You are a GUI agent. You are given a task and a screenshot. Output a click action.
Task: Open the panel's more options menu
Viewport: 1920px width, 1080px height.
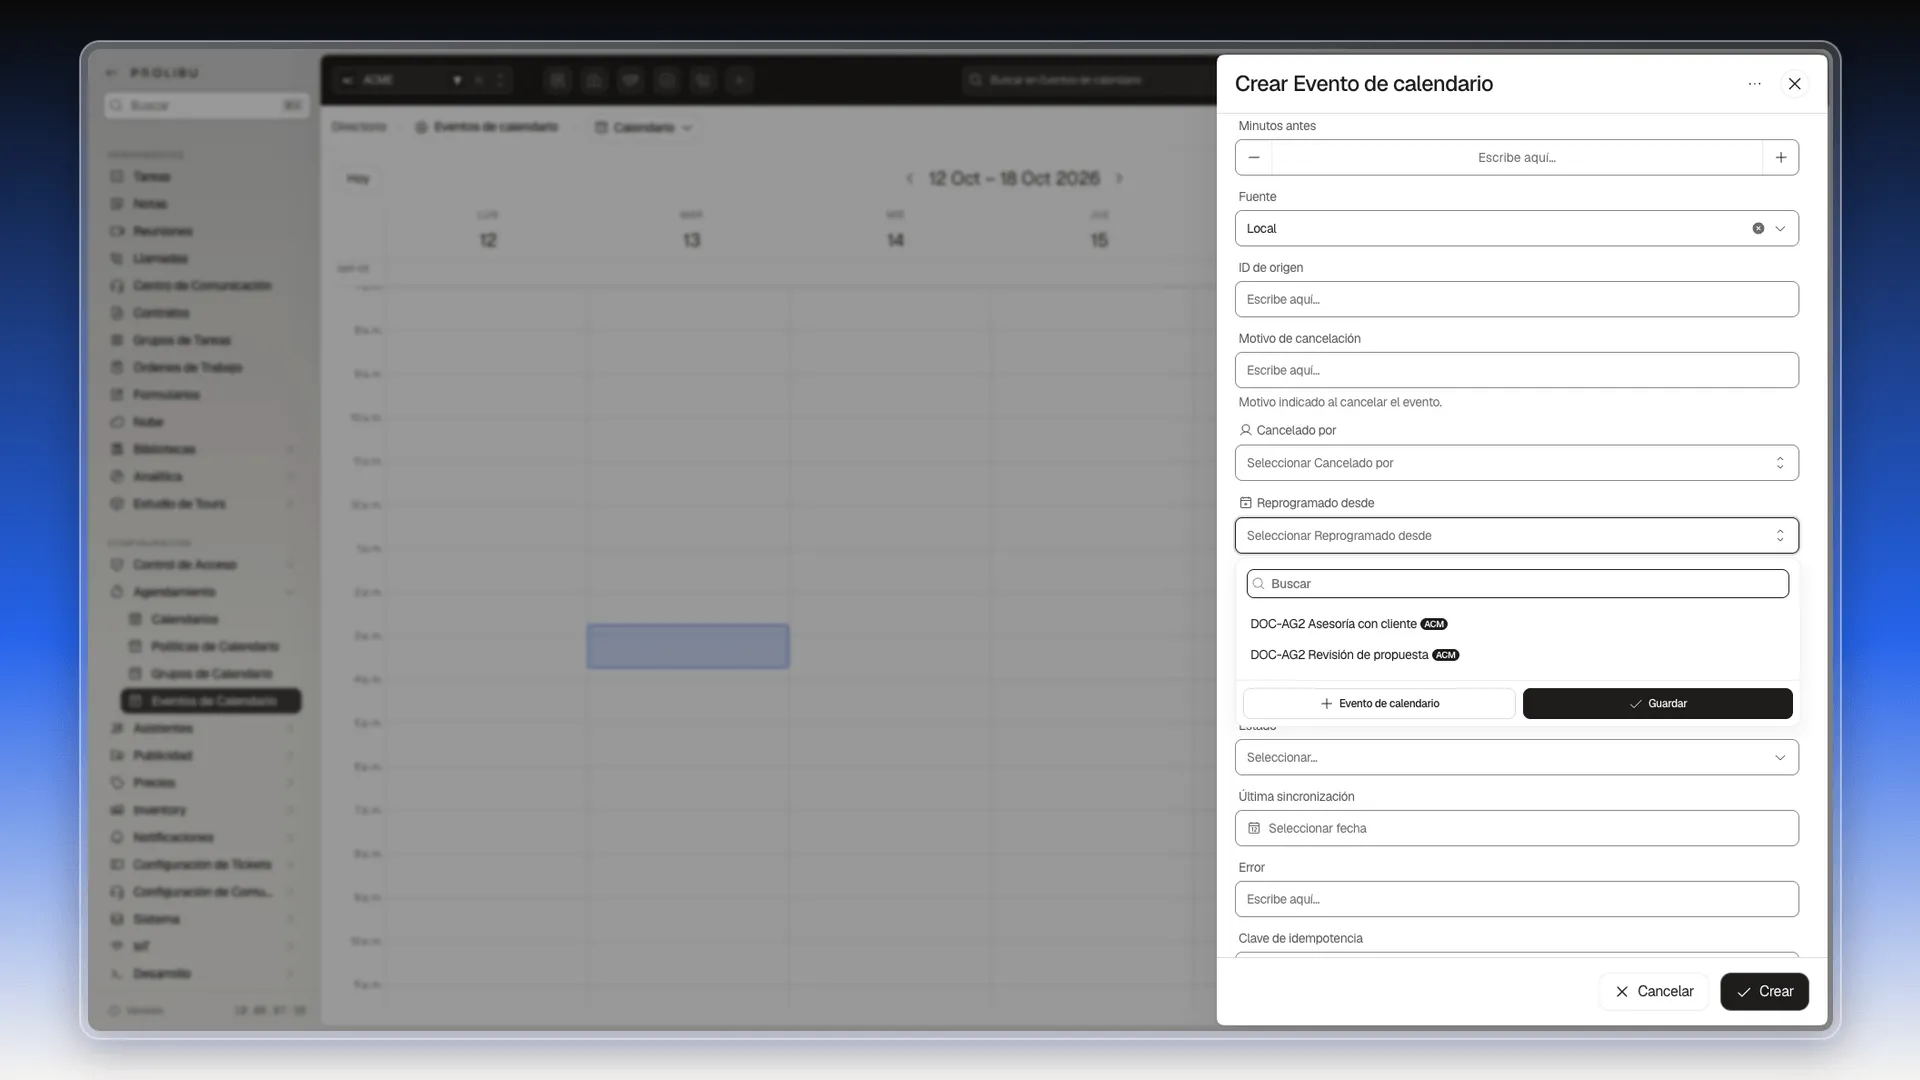coord(1754,84)
